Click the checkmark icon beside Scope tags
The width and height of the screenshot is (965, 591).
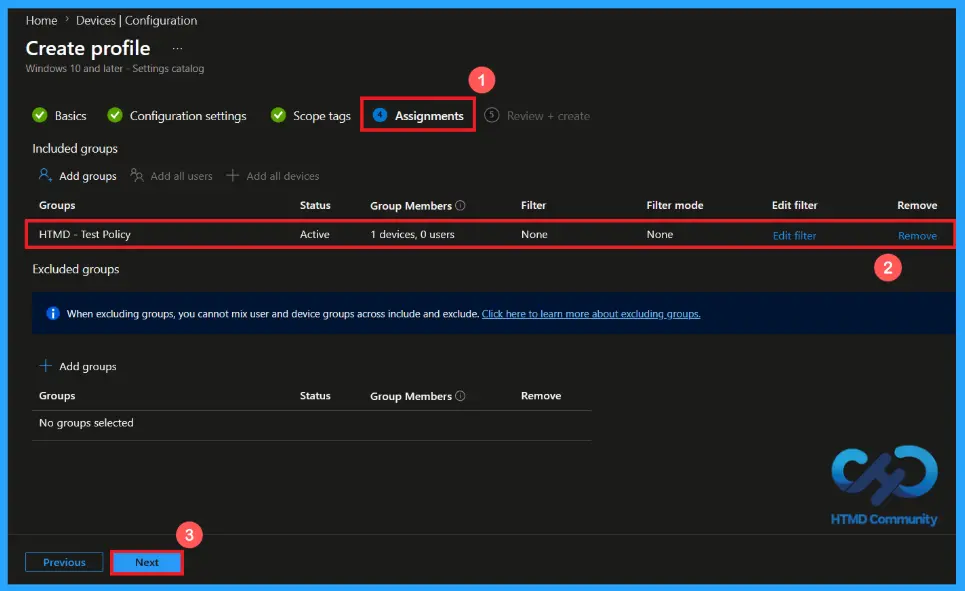278,115
